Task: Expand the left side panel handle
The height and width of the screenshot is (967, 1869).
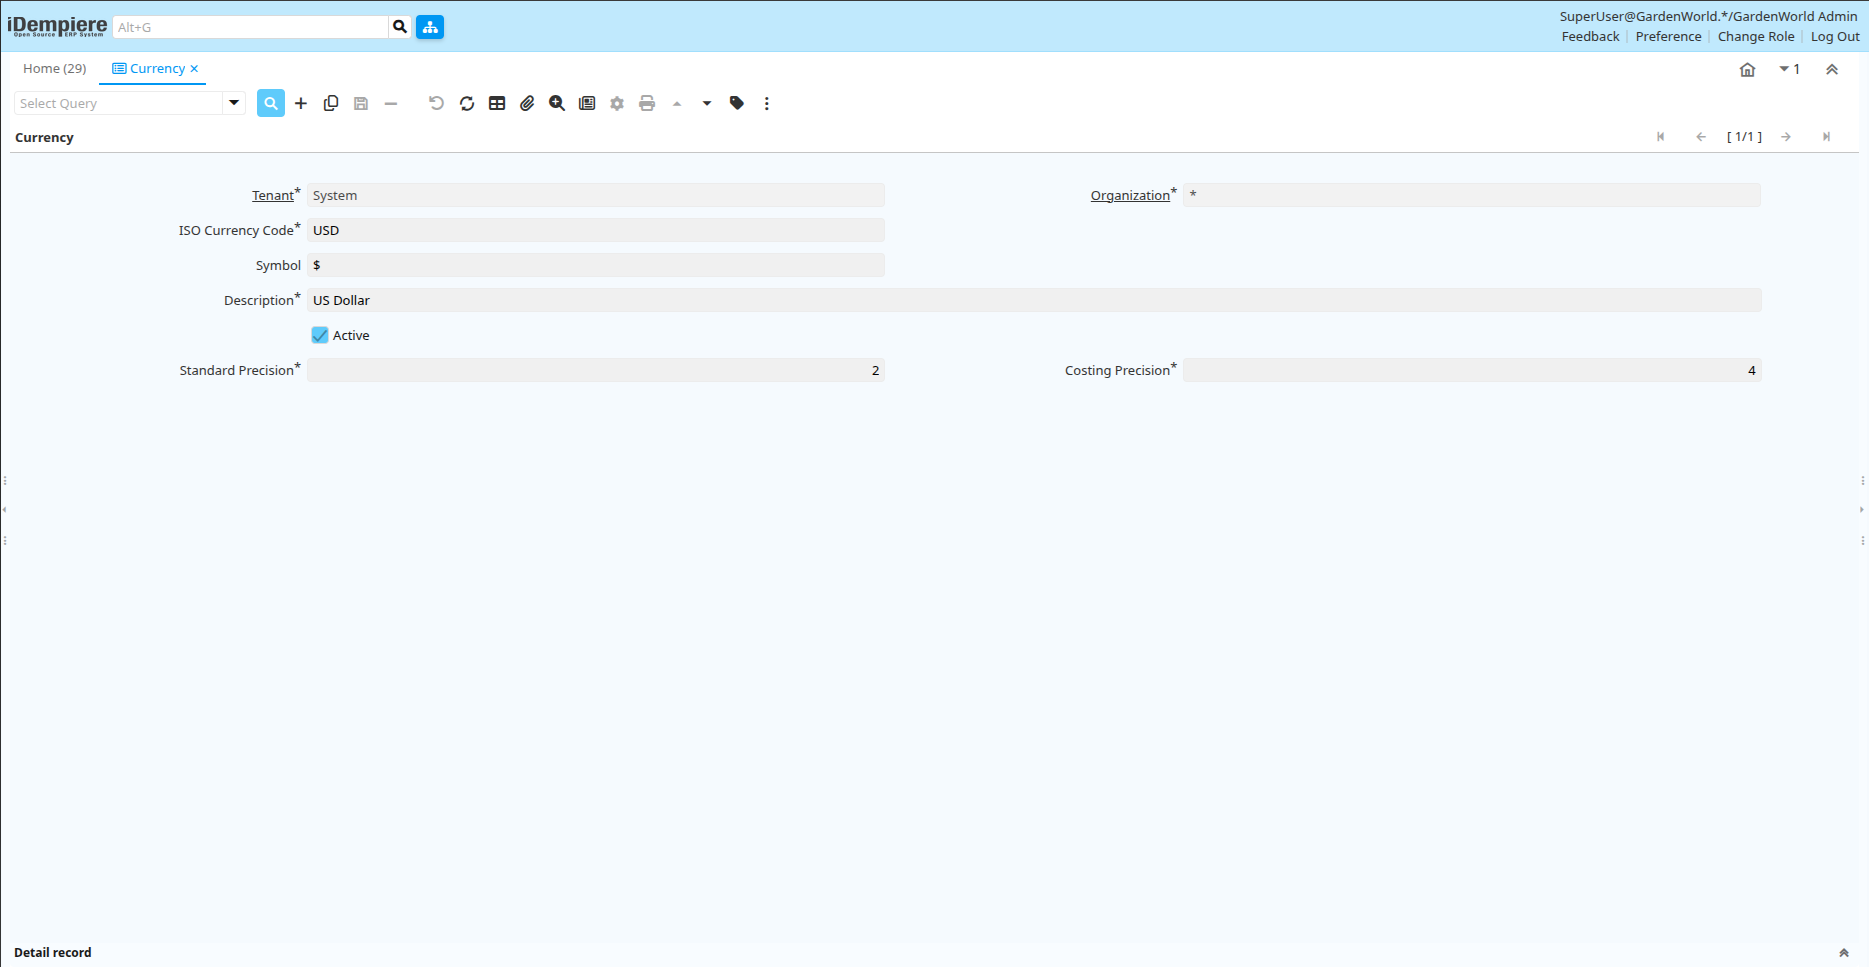Action: pyautogui.click(x=4, y=510)
